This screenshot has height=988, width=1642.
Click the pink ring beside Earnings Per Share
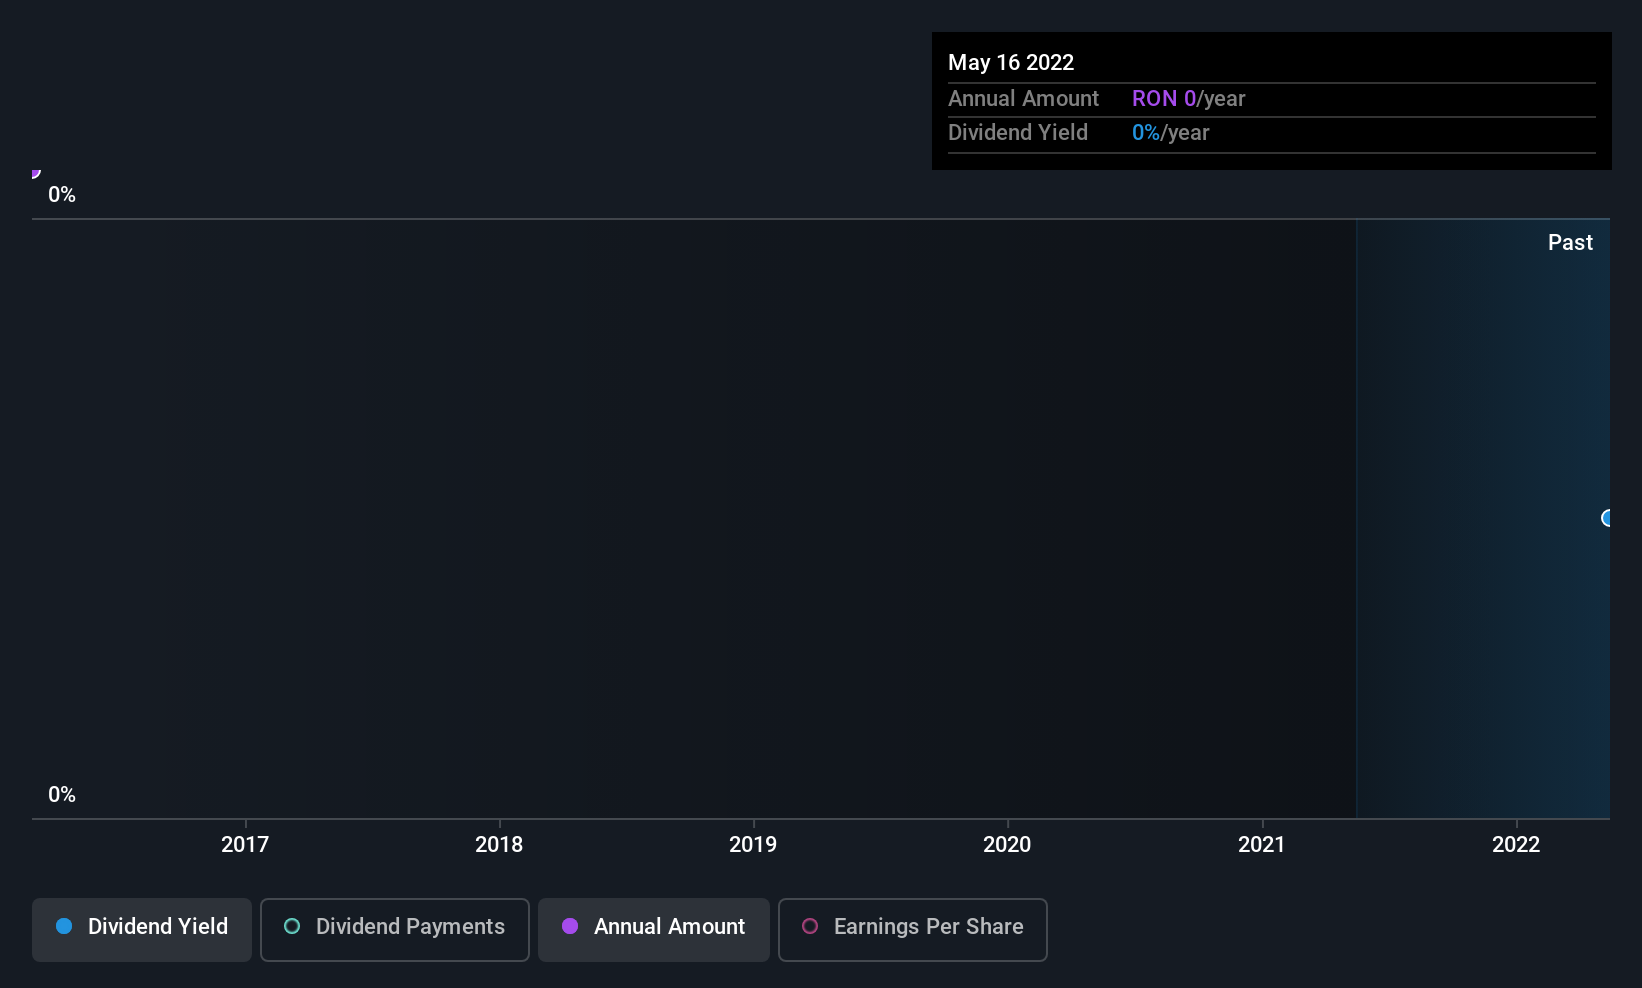coord(810,927)
